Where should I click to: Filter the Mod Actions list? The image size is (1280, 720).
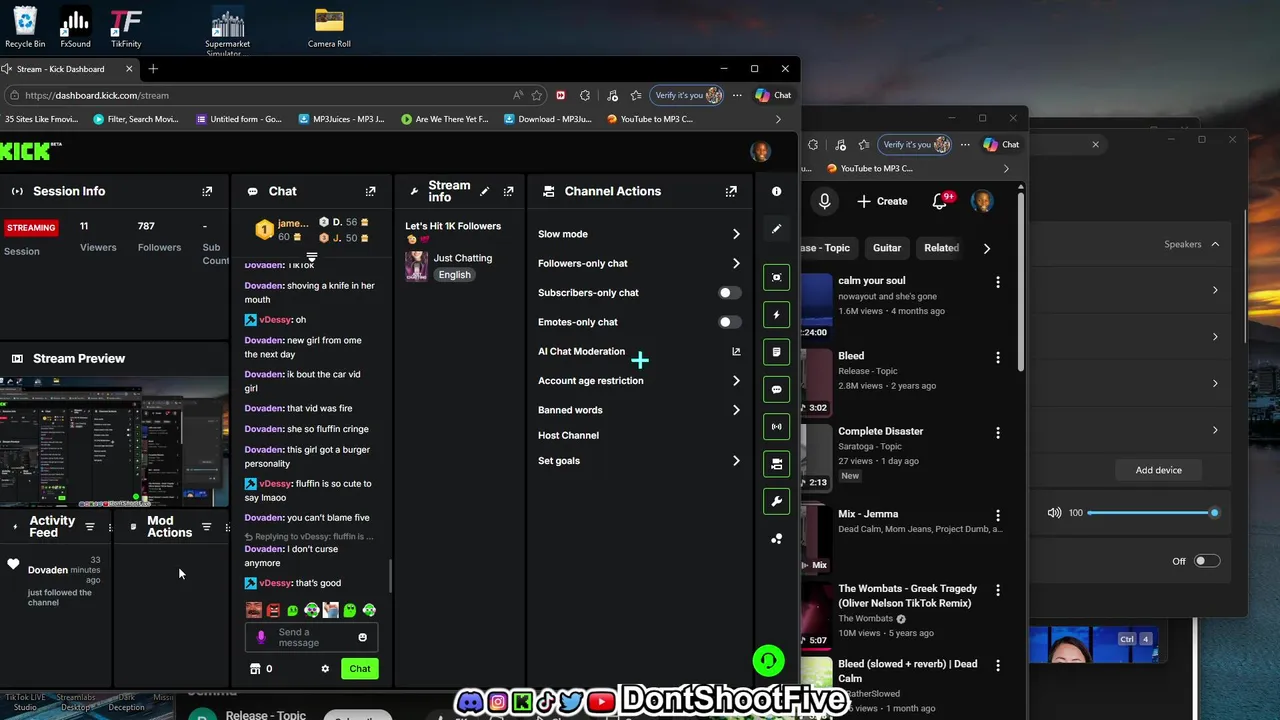(206, 527)
